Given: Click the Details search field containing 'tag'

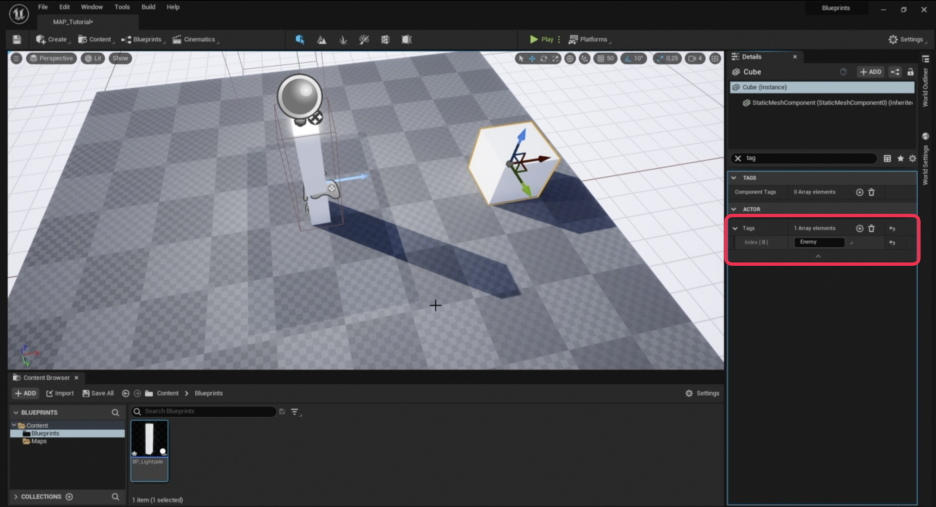Looking at the screenshot, I should pos(811,158).
